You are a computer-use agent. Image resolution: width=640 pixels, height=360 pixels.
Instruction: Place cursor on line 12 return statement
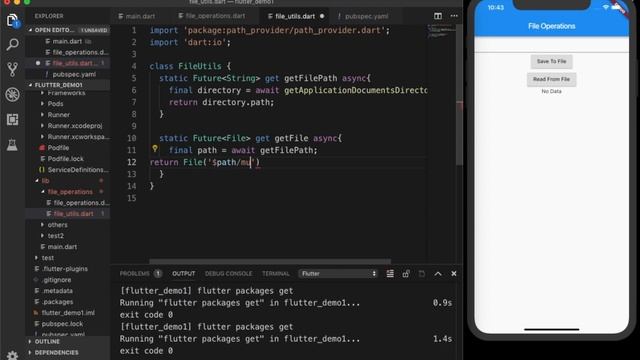click(x=205, y=162)
